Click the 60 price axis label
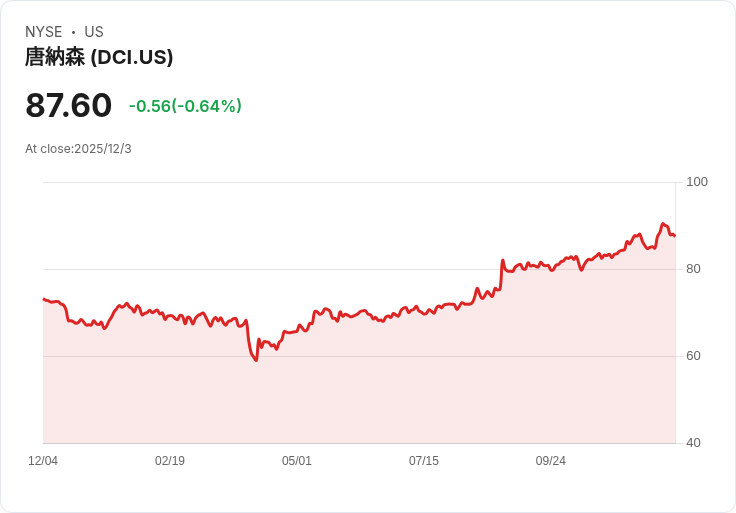Screen dimensions: 736x513 (x=693, y=356)
